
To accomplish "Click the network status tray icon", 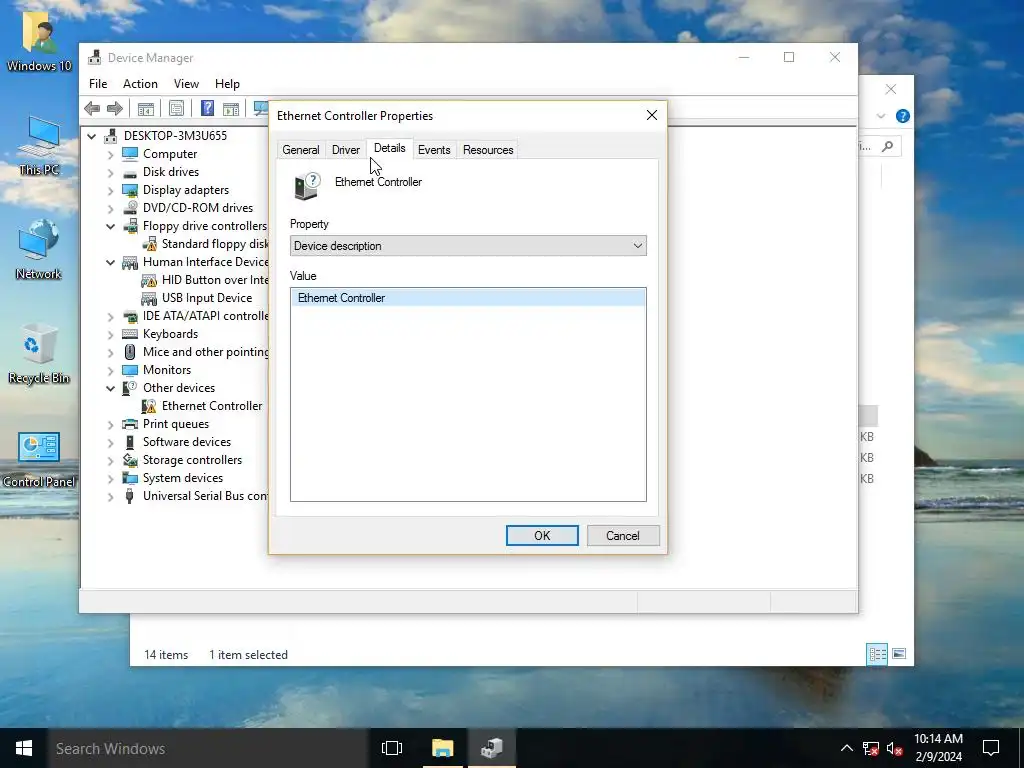I will pyautogui.click(x=871, y=748).
